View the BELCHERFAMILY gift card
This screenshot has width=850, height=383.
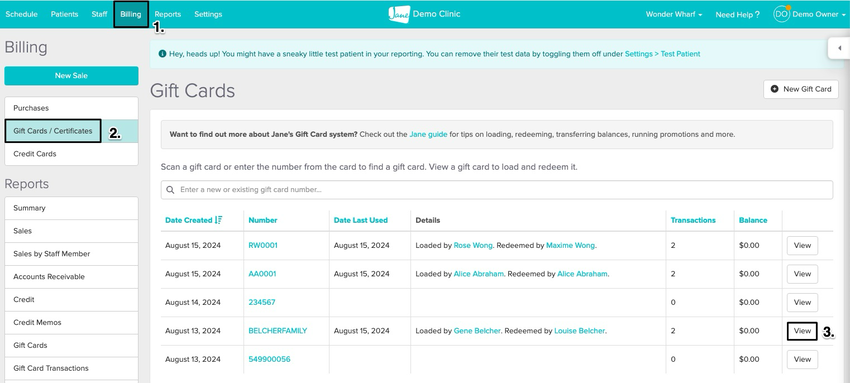802,330
